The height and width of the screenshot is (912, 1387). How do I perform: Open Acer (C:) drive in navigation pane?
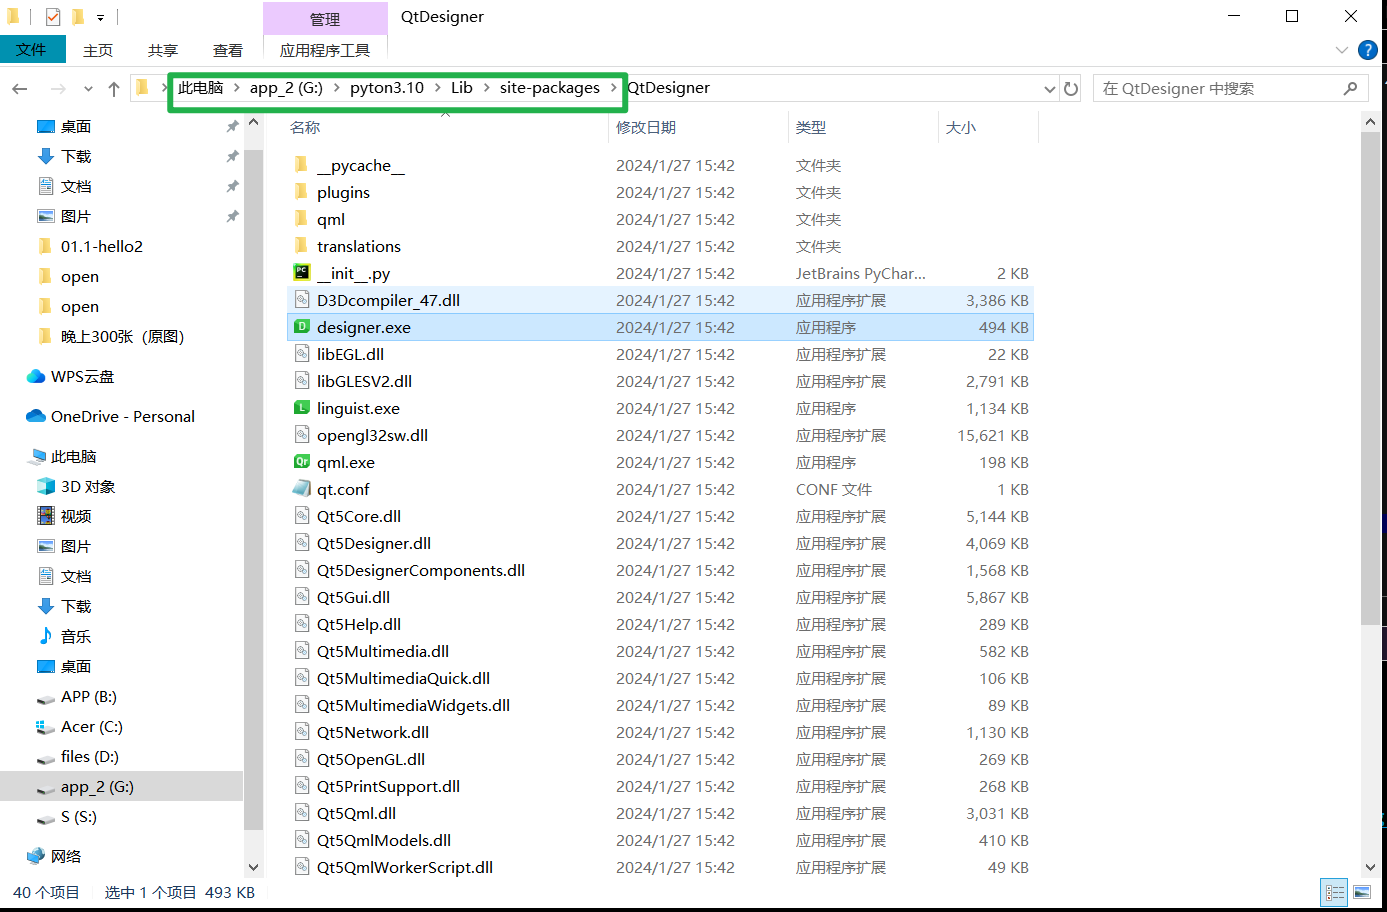point(92,726)
